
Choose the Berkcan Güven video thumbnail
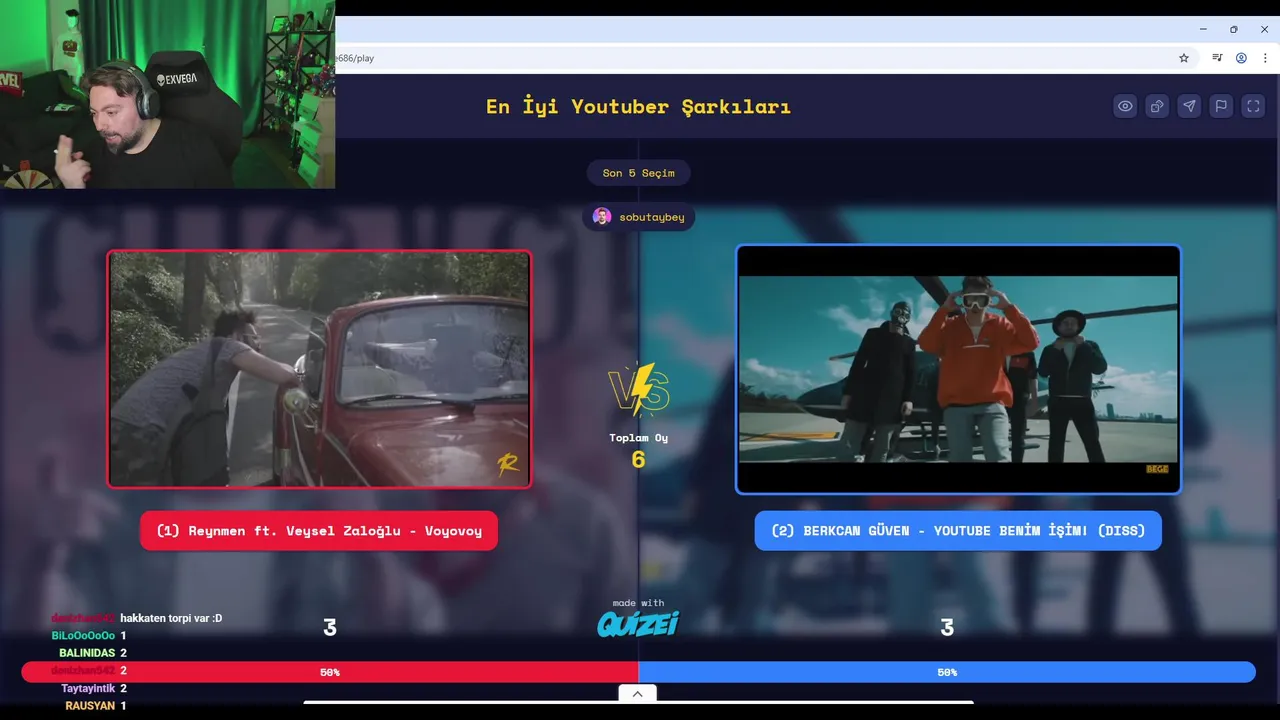(x=958, y=369)
